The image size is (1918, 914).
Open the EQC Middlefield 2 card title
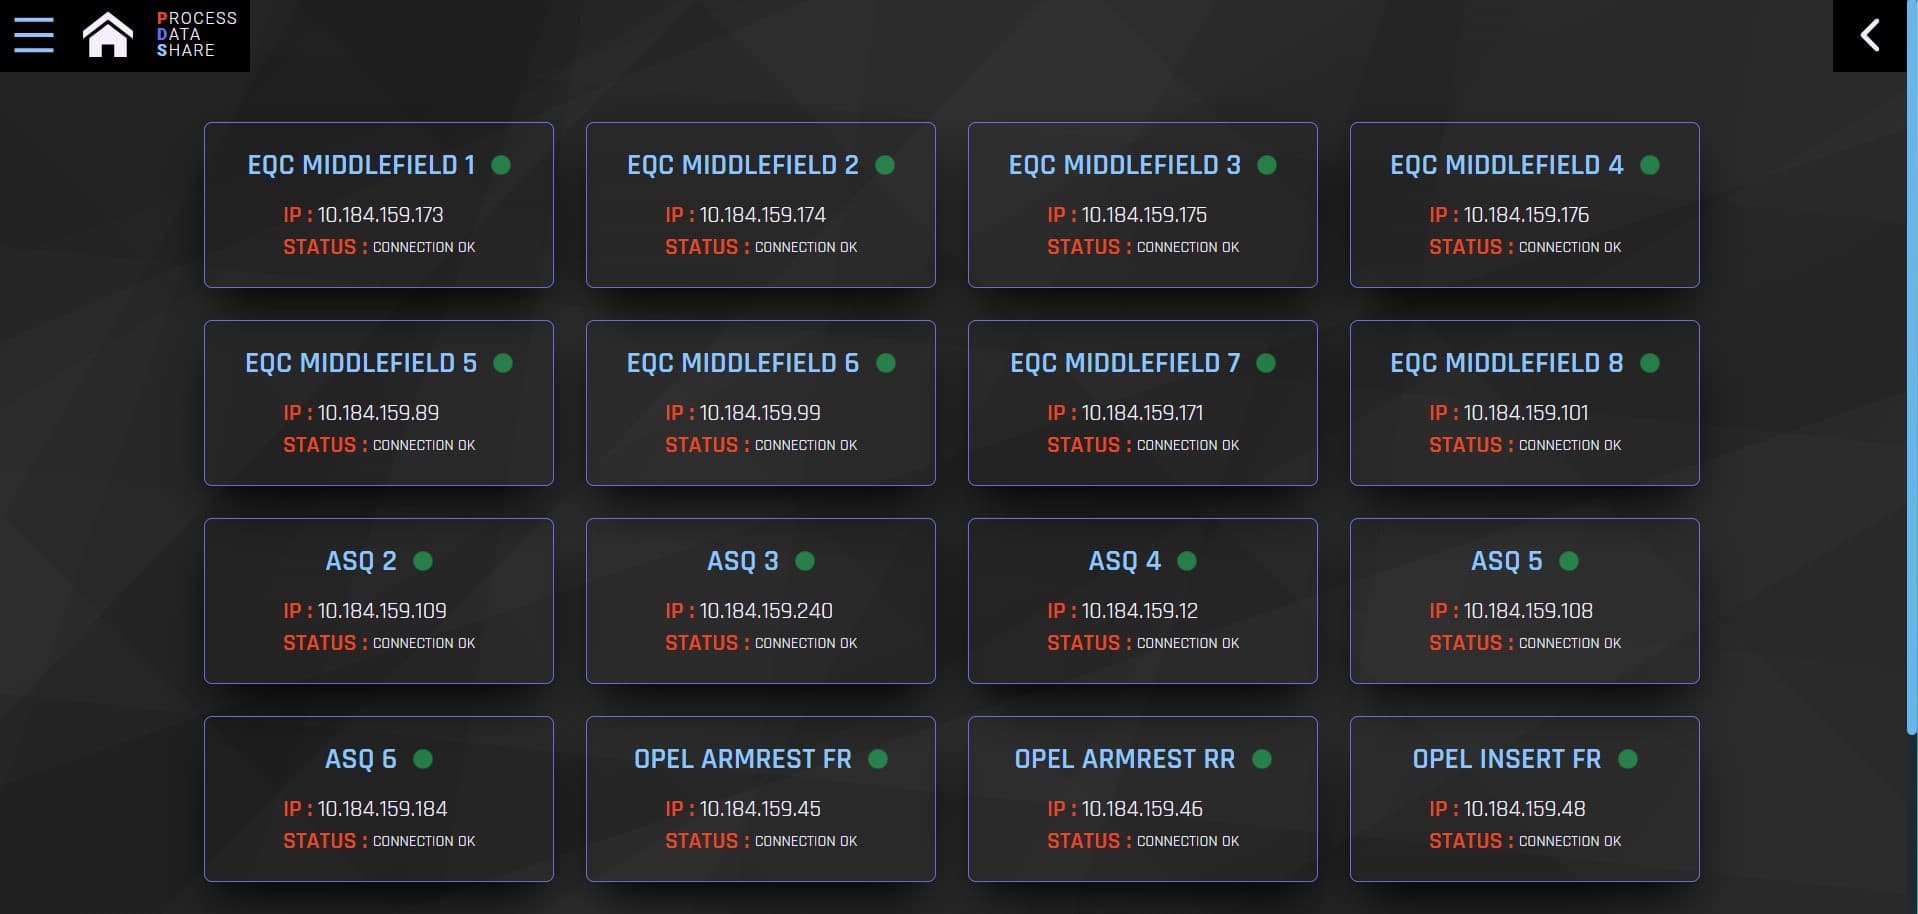click(x=742, y=165)
